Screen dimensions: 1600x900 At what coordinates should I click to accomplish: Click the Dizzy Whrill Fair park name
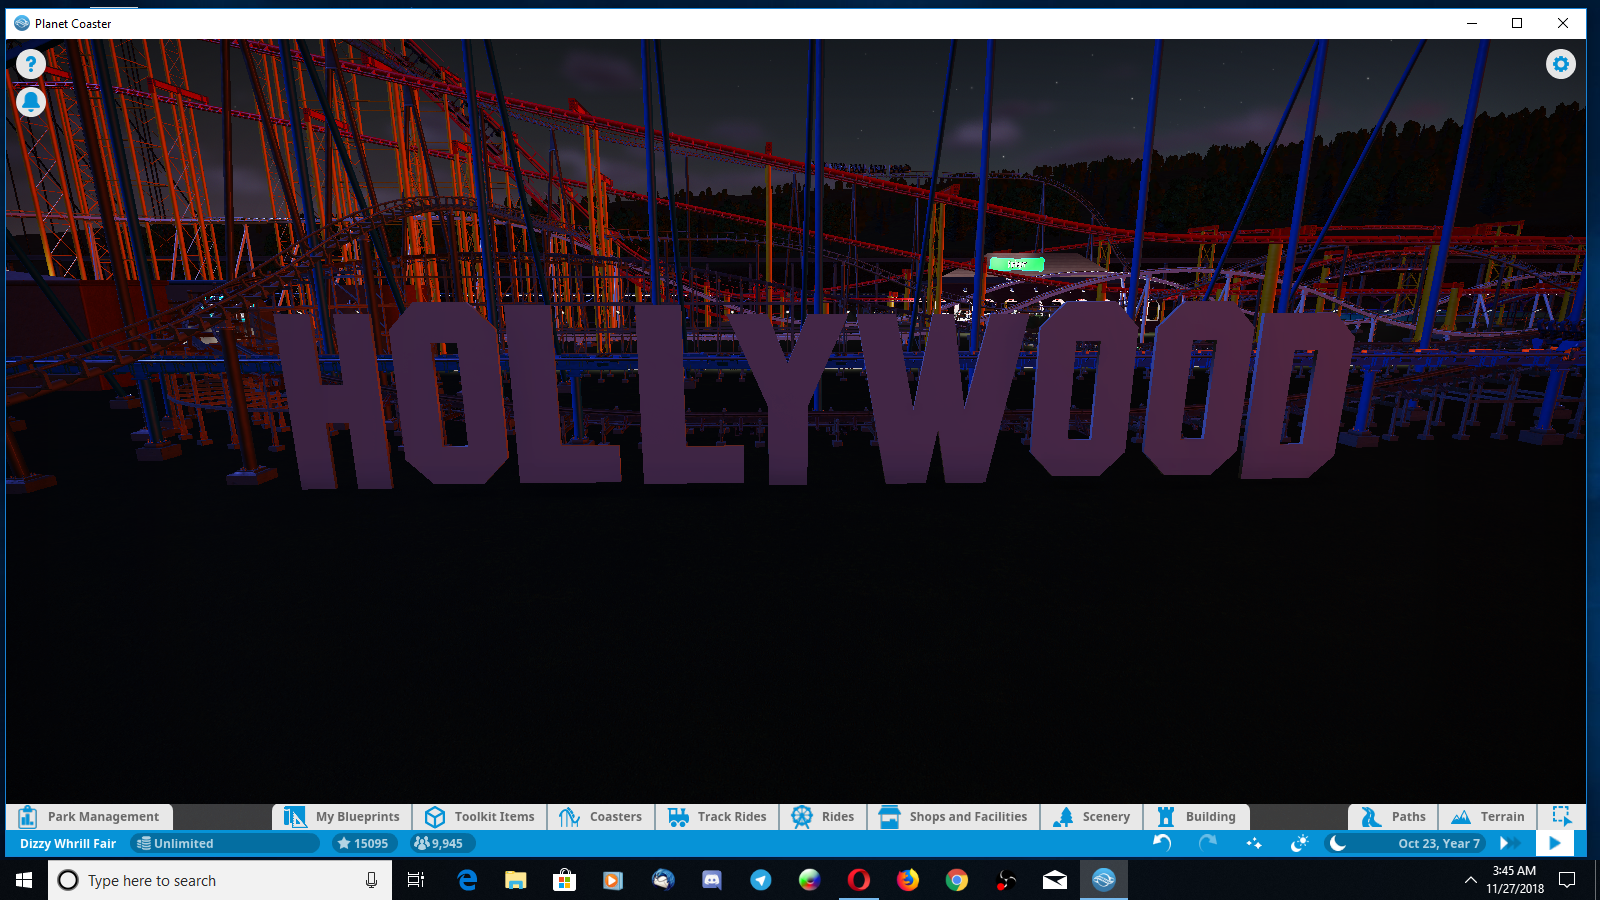click(x=68, y=843)
